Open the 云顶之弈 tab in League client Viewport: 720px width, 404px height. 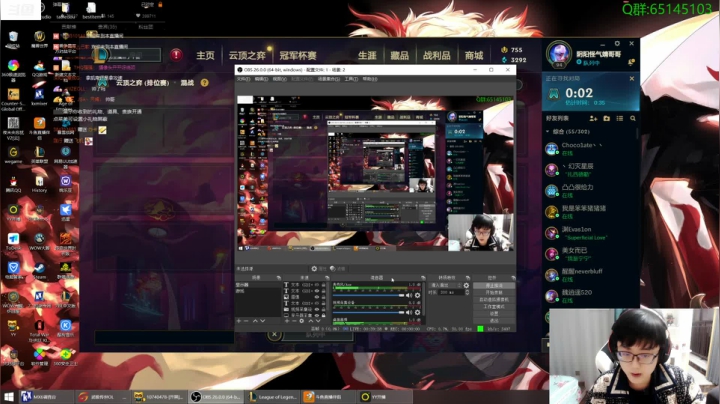(x=247, y=56)
